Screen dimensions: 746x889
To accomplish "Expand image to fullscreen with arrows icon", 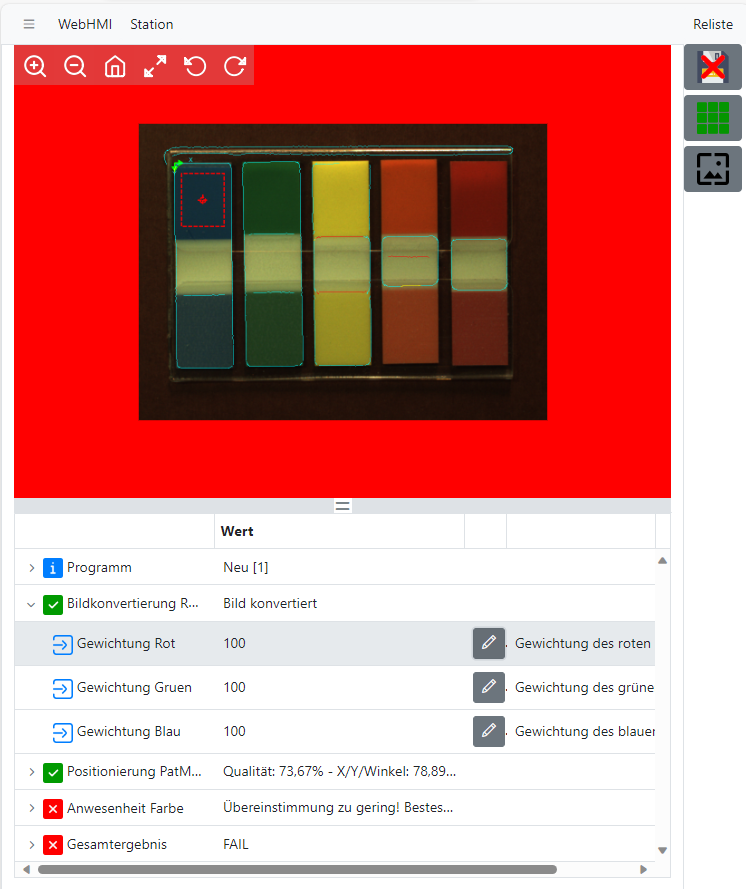I will (155, 66).
